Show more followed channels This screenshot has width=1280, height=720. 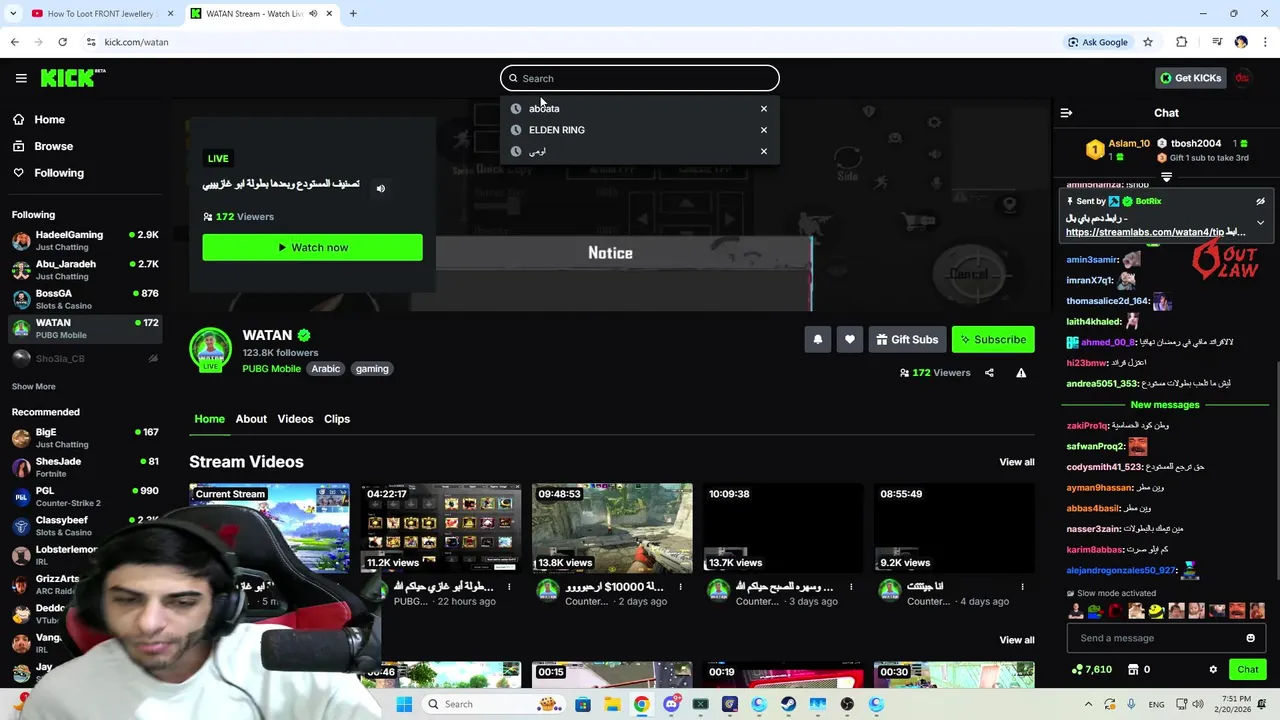(33, 386)
